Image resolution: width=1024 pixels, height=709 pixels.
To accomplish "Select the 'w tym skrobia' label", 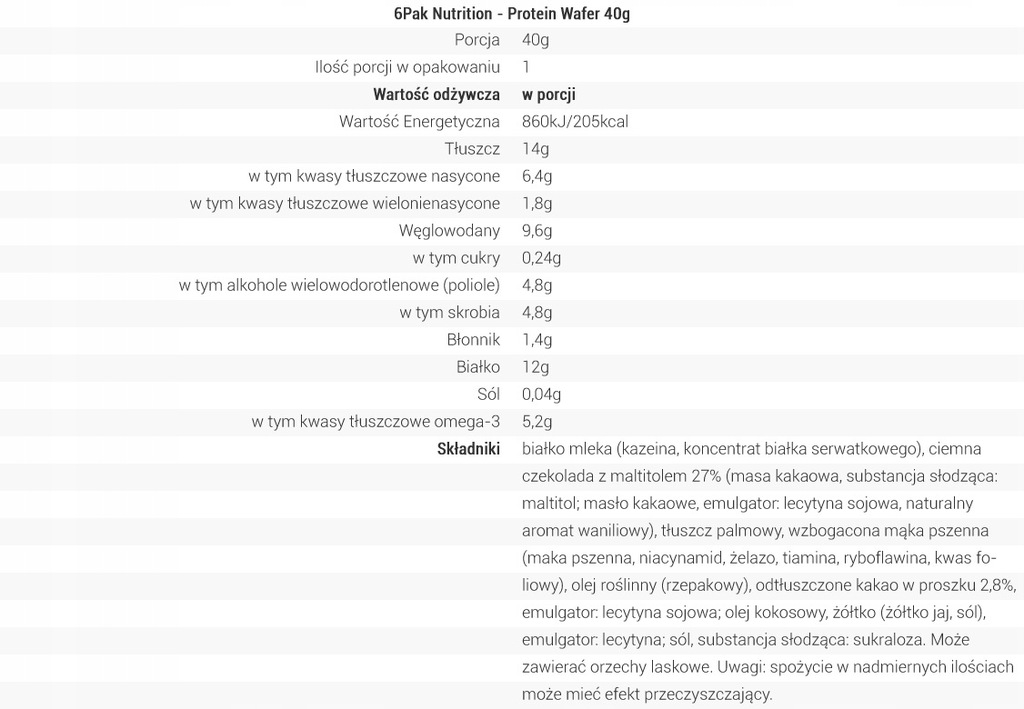I will 449,313.
